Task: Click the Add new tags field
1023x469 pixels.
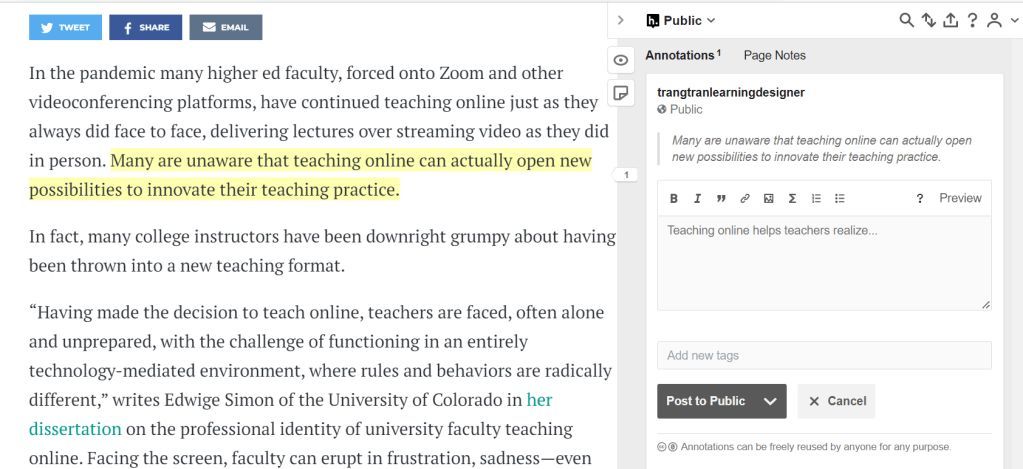Action: [x=824, y=355]
